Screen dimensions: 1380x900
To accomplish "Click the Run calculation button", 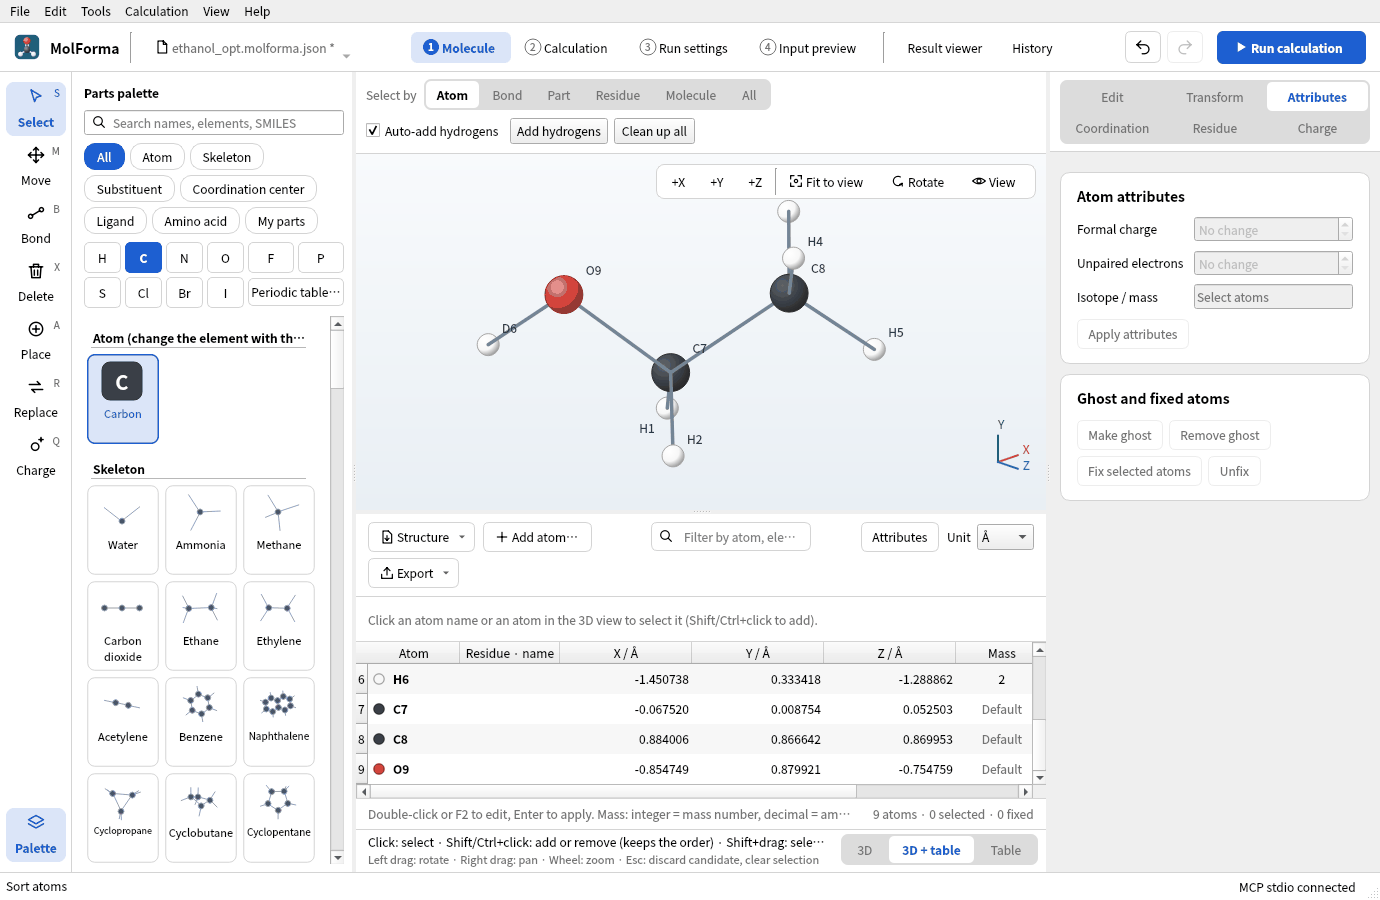I will pyautogui.click(x=1291, y=48).
